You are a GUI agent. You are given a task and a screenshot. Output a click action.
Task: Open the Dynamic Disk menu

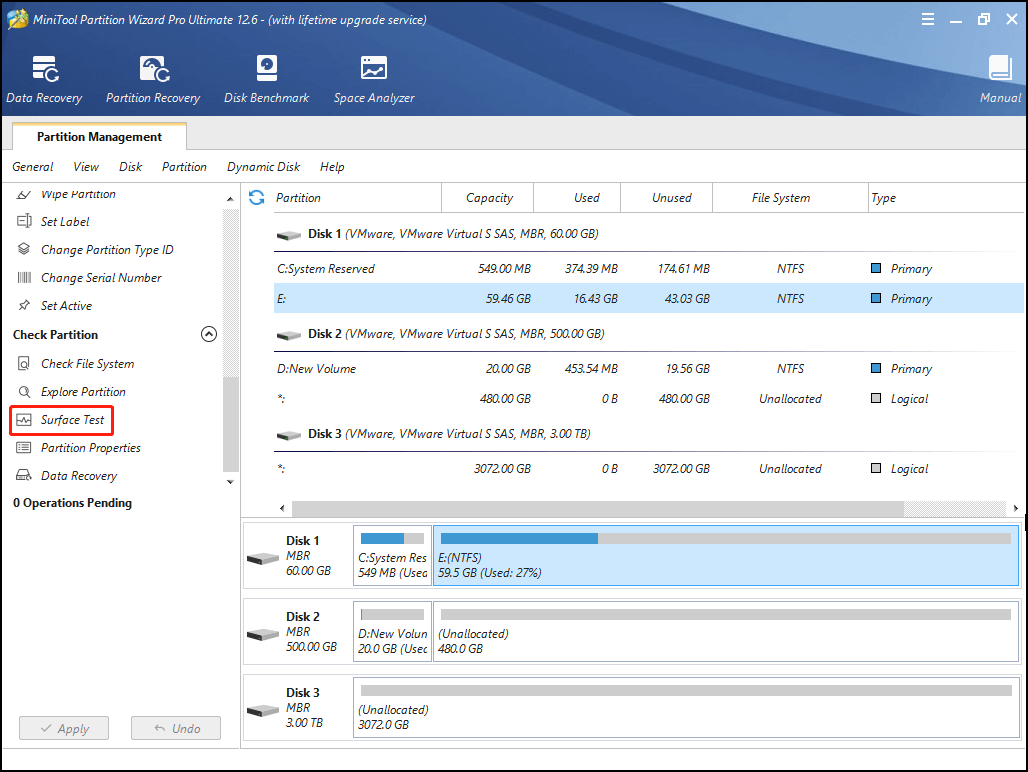(264, 166)
